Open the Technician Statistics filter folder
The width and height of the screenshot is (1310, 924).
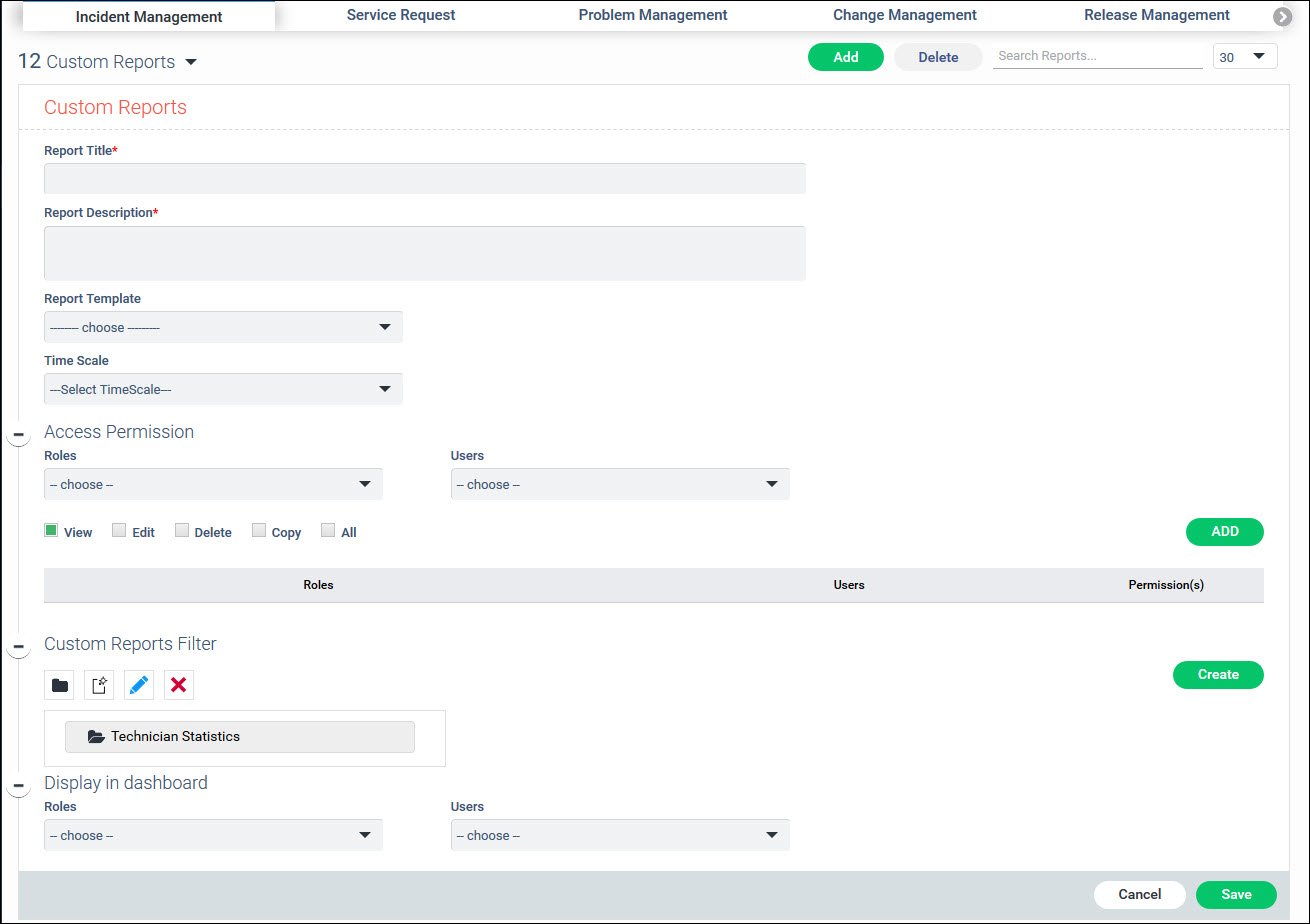click(240, 736)
